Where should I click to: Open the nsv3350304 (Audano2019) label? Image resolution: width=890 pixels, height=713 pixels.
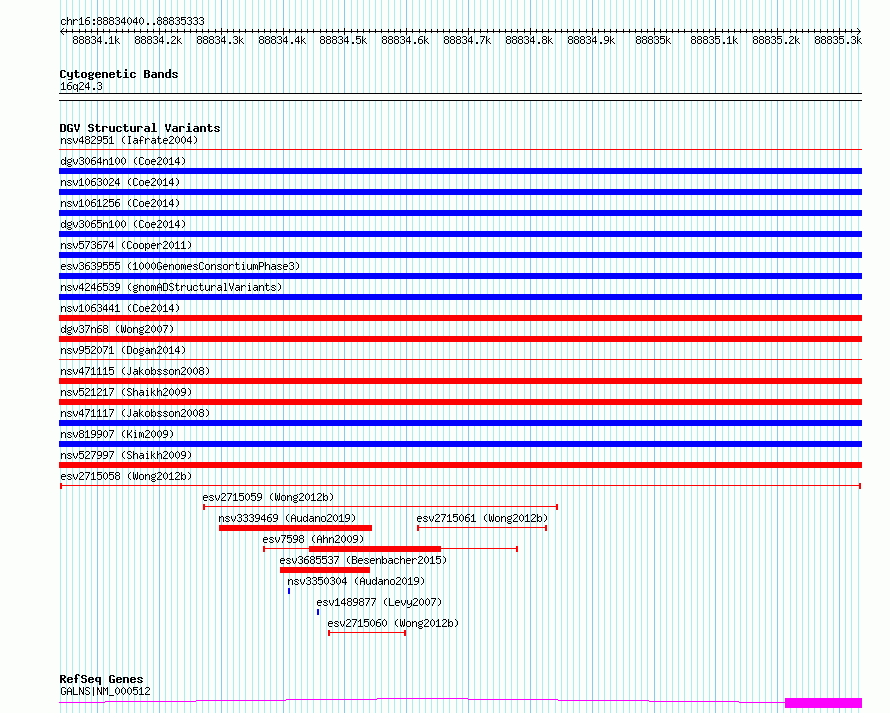(x=356, y=581)
